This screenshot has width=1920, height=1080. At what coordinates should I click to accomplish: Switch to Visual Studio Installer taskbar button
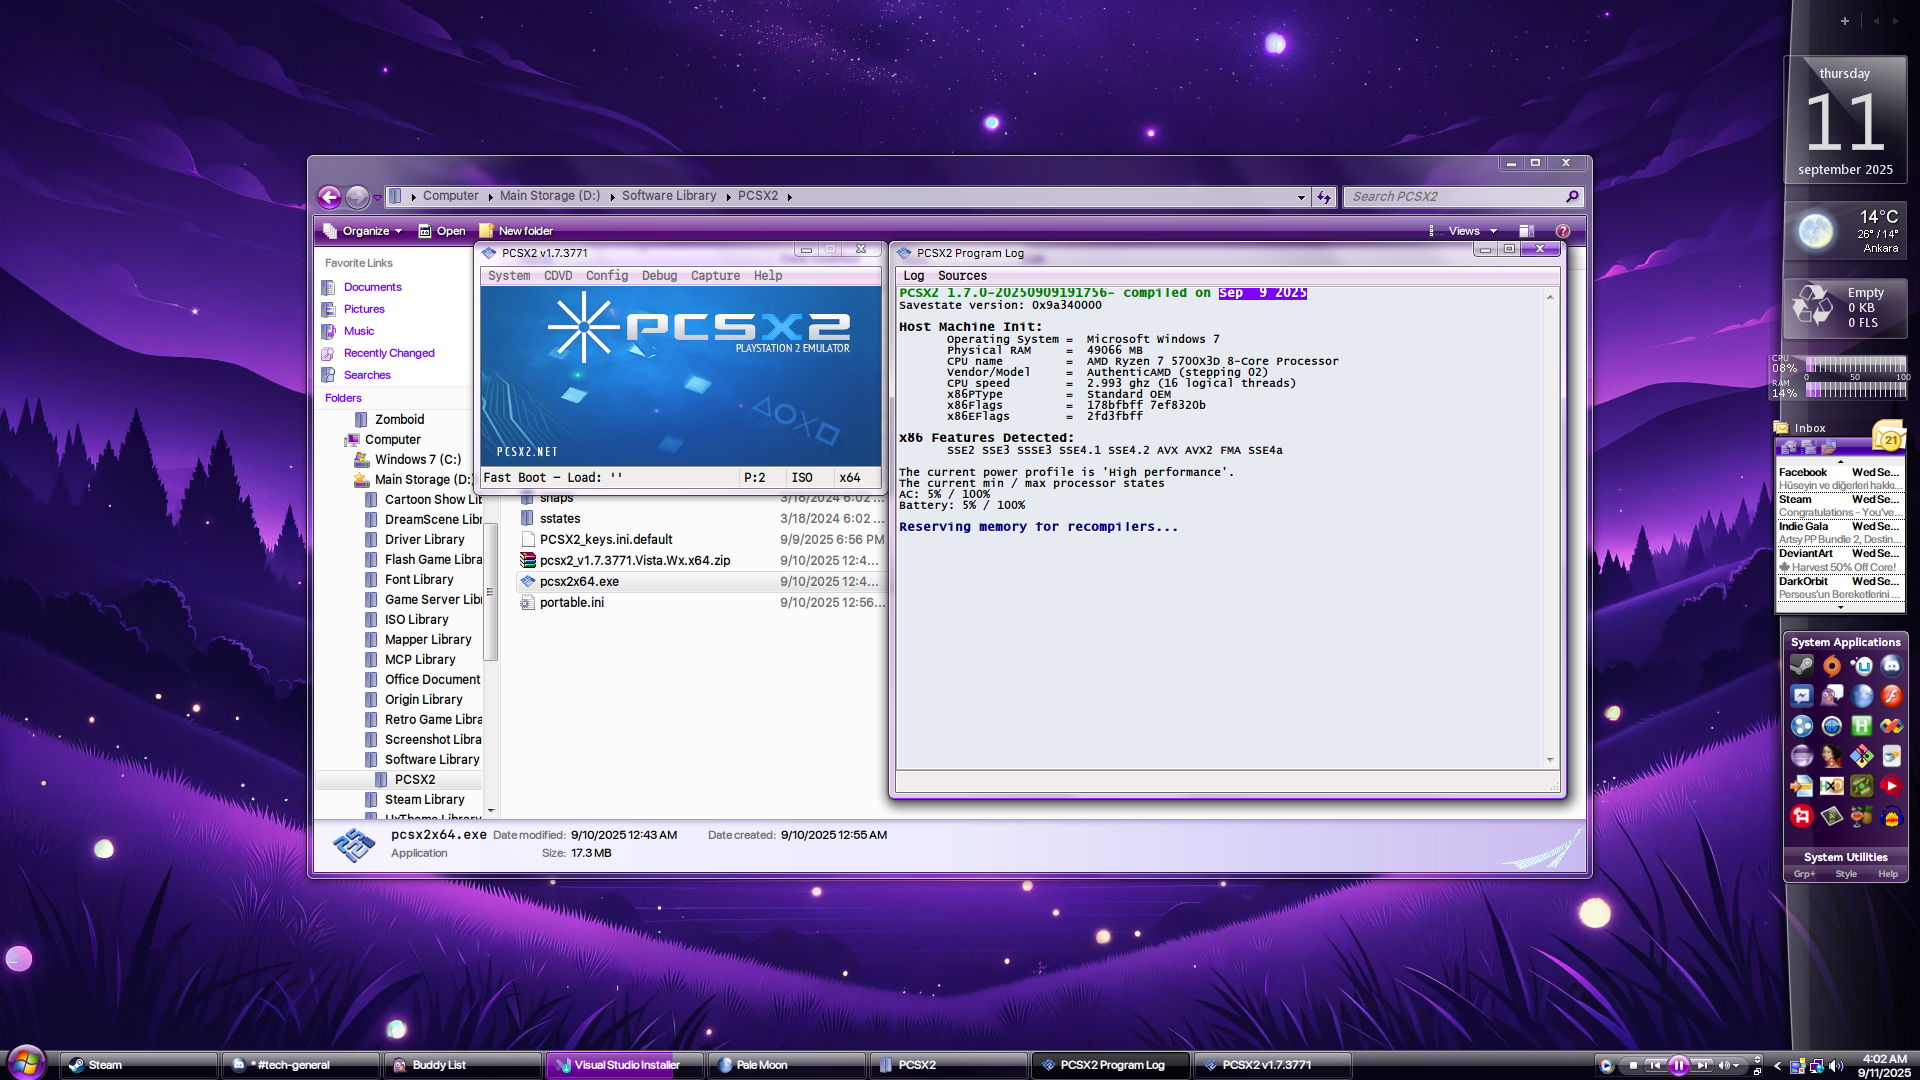625,1065
